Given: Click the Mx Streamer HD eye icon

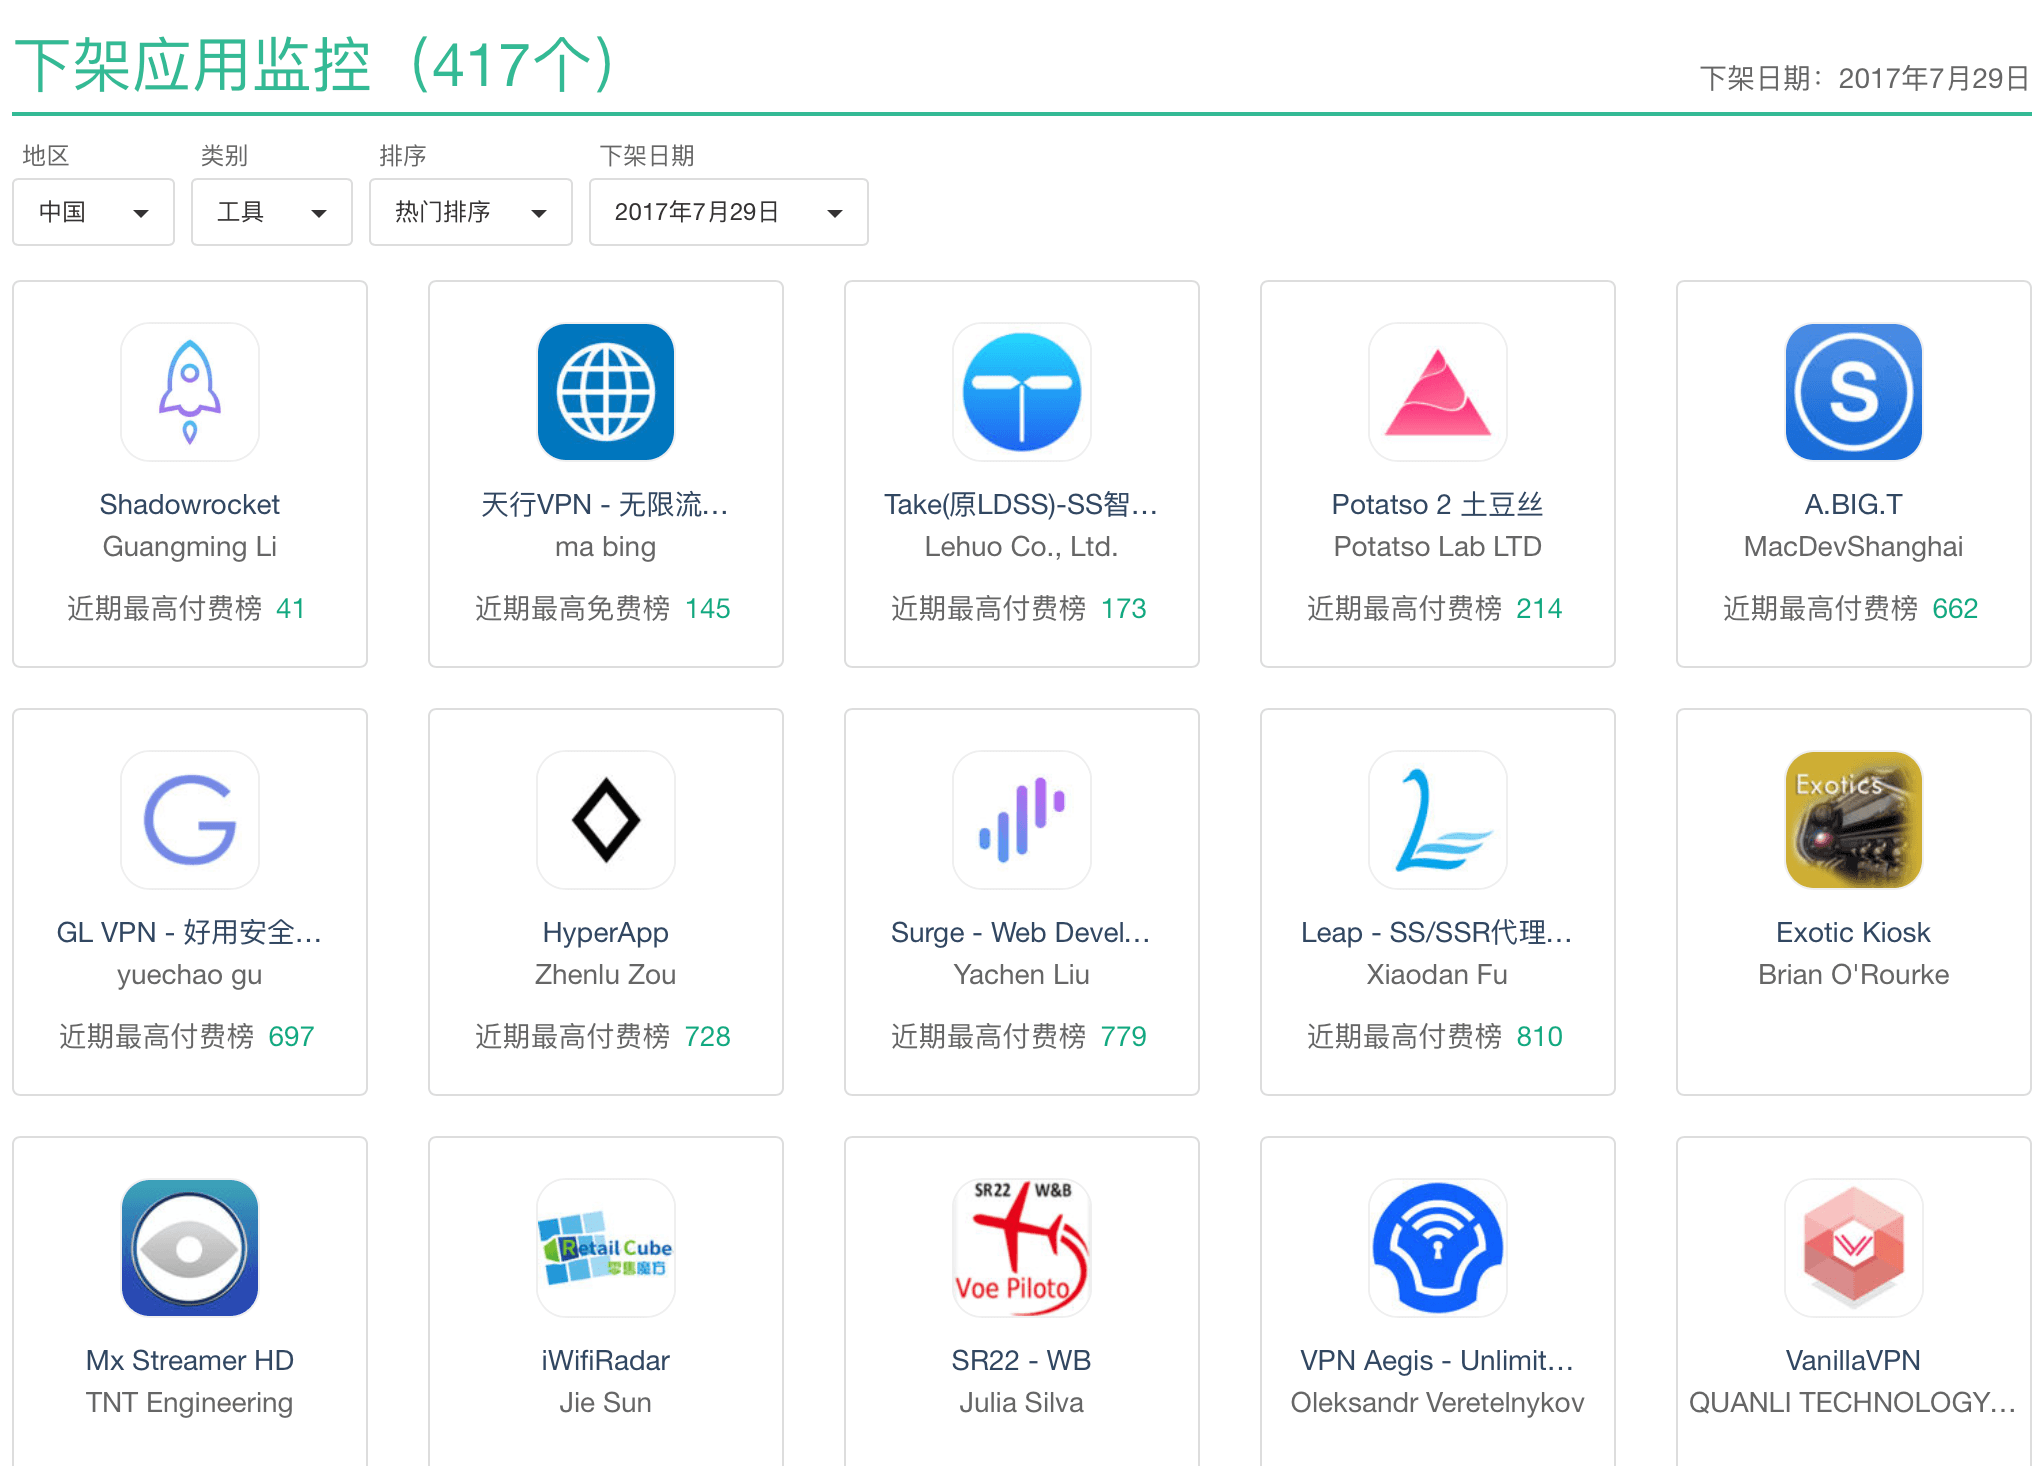Looking at the screenshot, I should (190, 1248).
